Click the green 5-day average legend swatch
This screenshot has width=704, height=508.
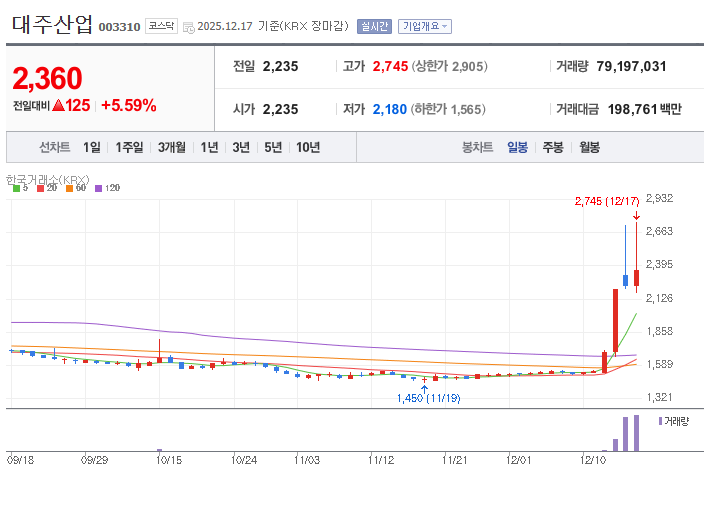coord(16,189)
